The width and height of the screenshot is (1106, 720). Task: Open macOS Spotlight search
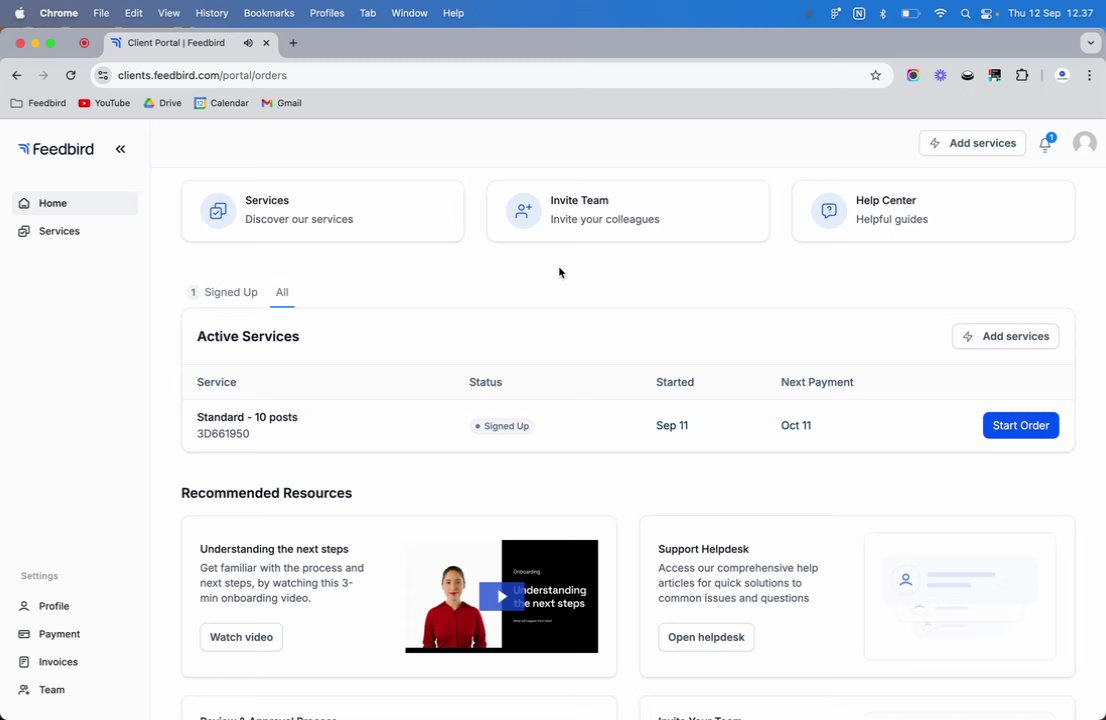click(965, 13)
